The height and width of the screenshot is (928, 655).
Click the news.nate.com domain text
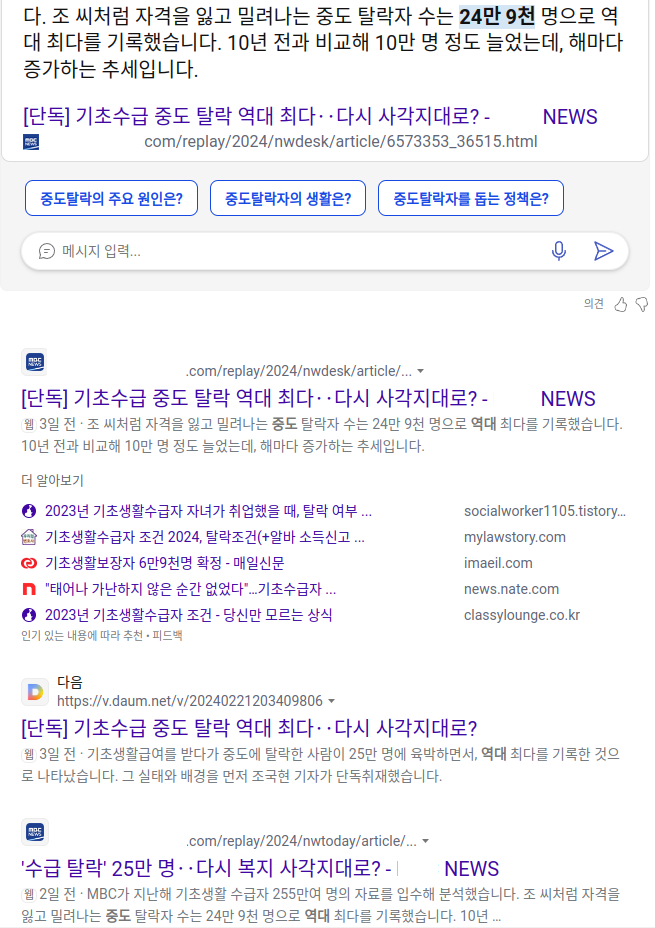click(511, 589)
